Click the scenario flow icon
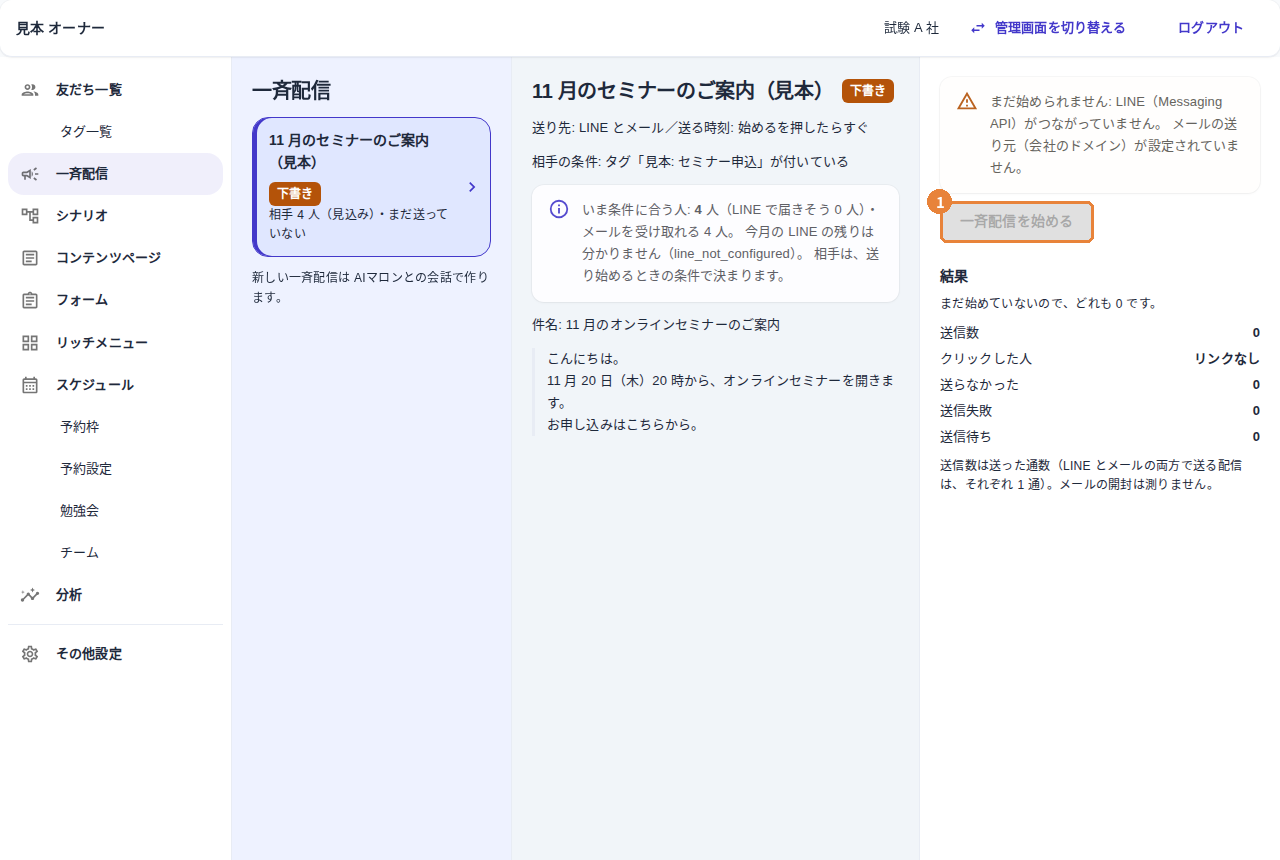Viewport: 1280px width, 860px height. 30,216
